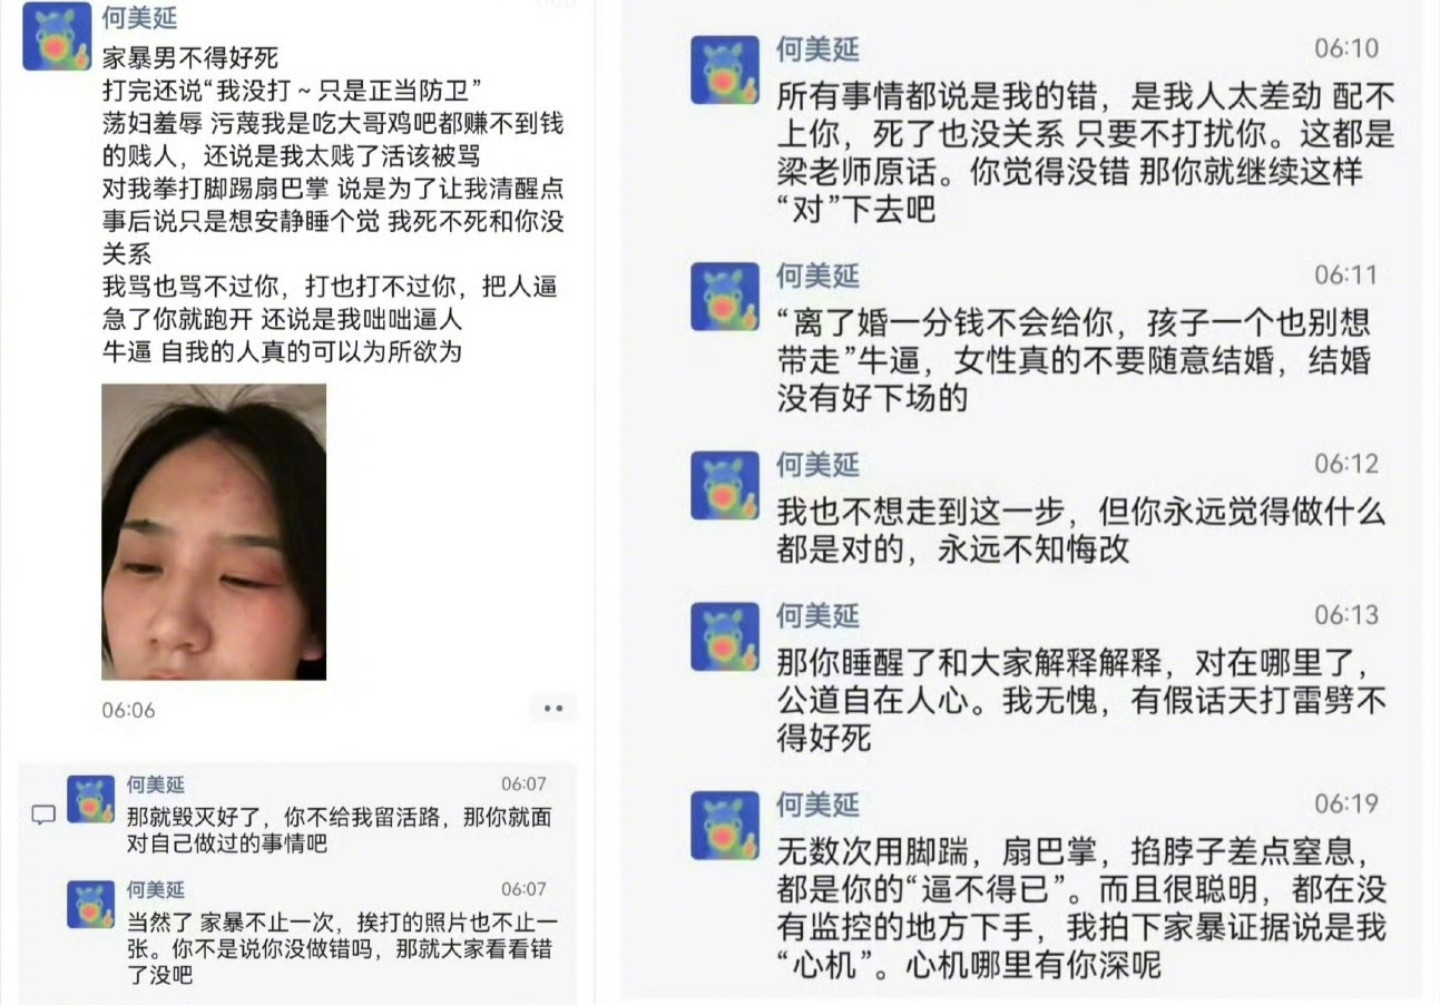
Task: Open the avatar of the 06:12 message
Action: [725, 486]
